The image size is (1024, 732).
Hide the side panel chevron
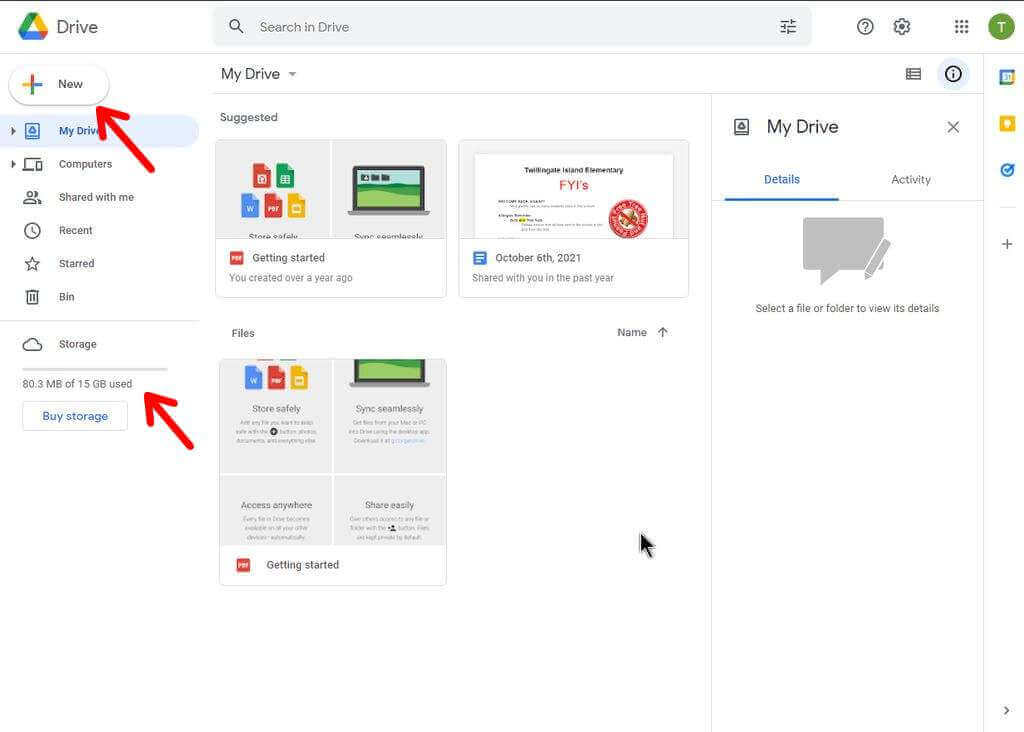tap(1006, 710)
